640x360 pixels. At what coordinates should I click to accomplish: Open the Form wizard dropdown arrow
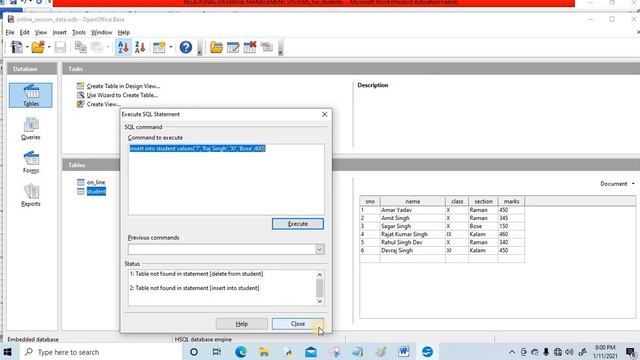(171, 47)
